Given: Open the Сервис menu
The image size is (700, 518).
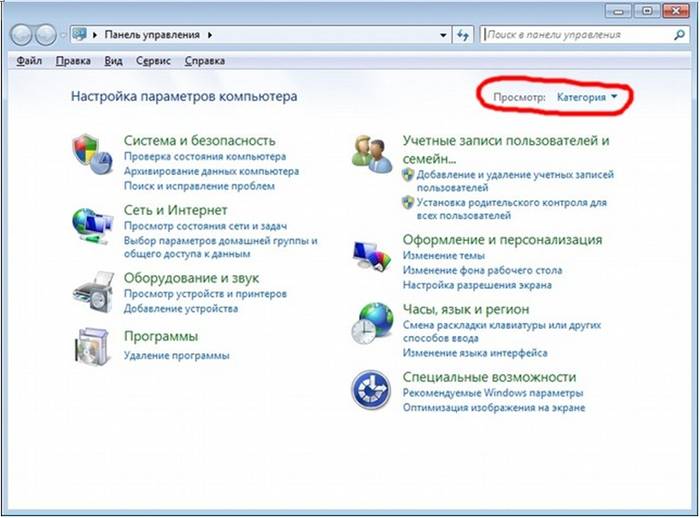Looking at the screenshot, I should tap(153, 61).
